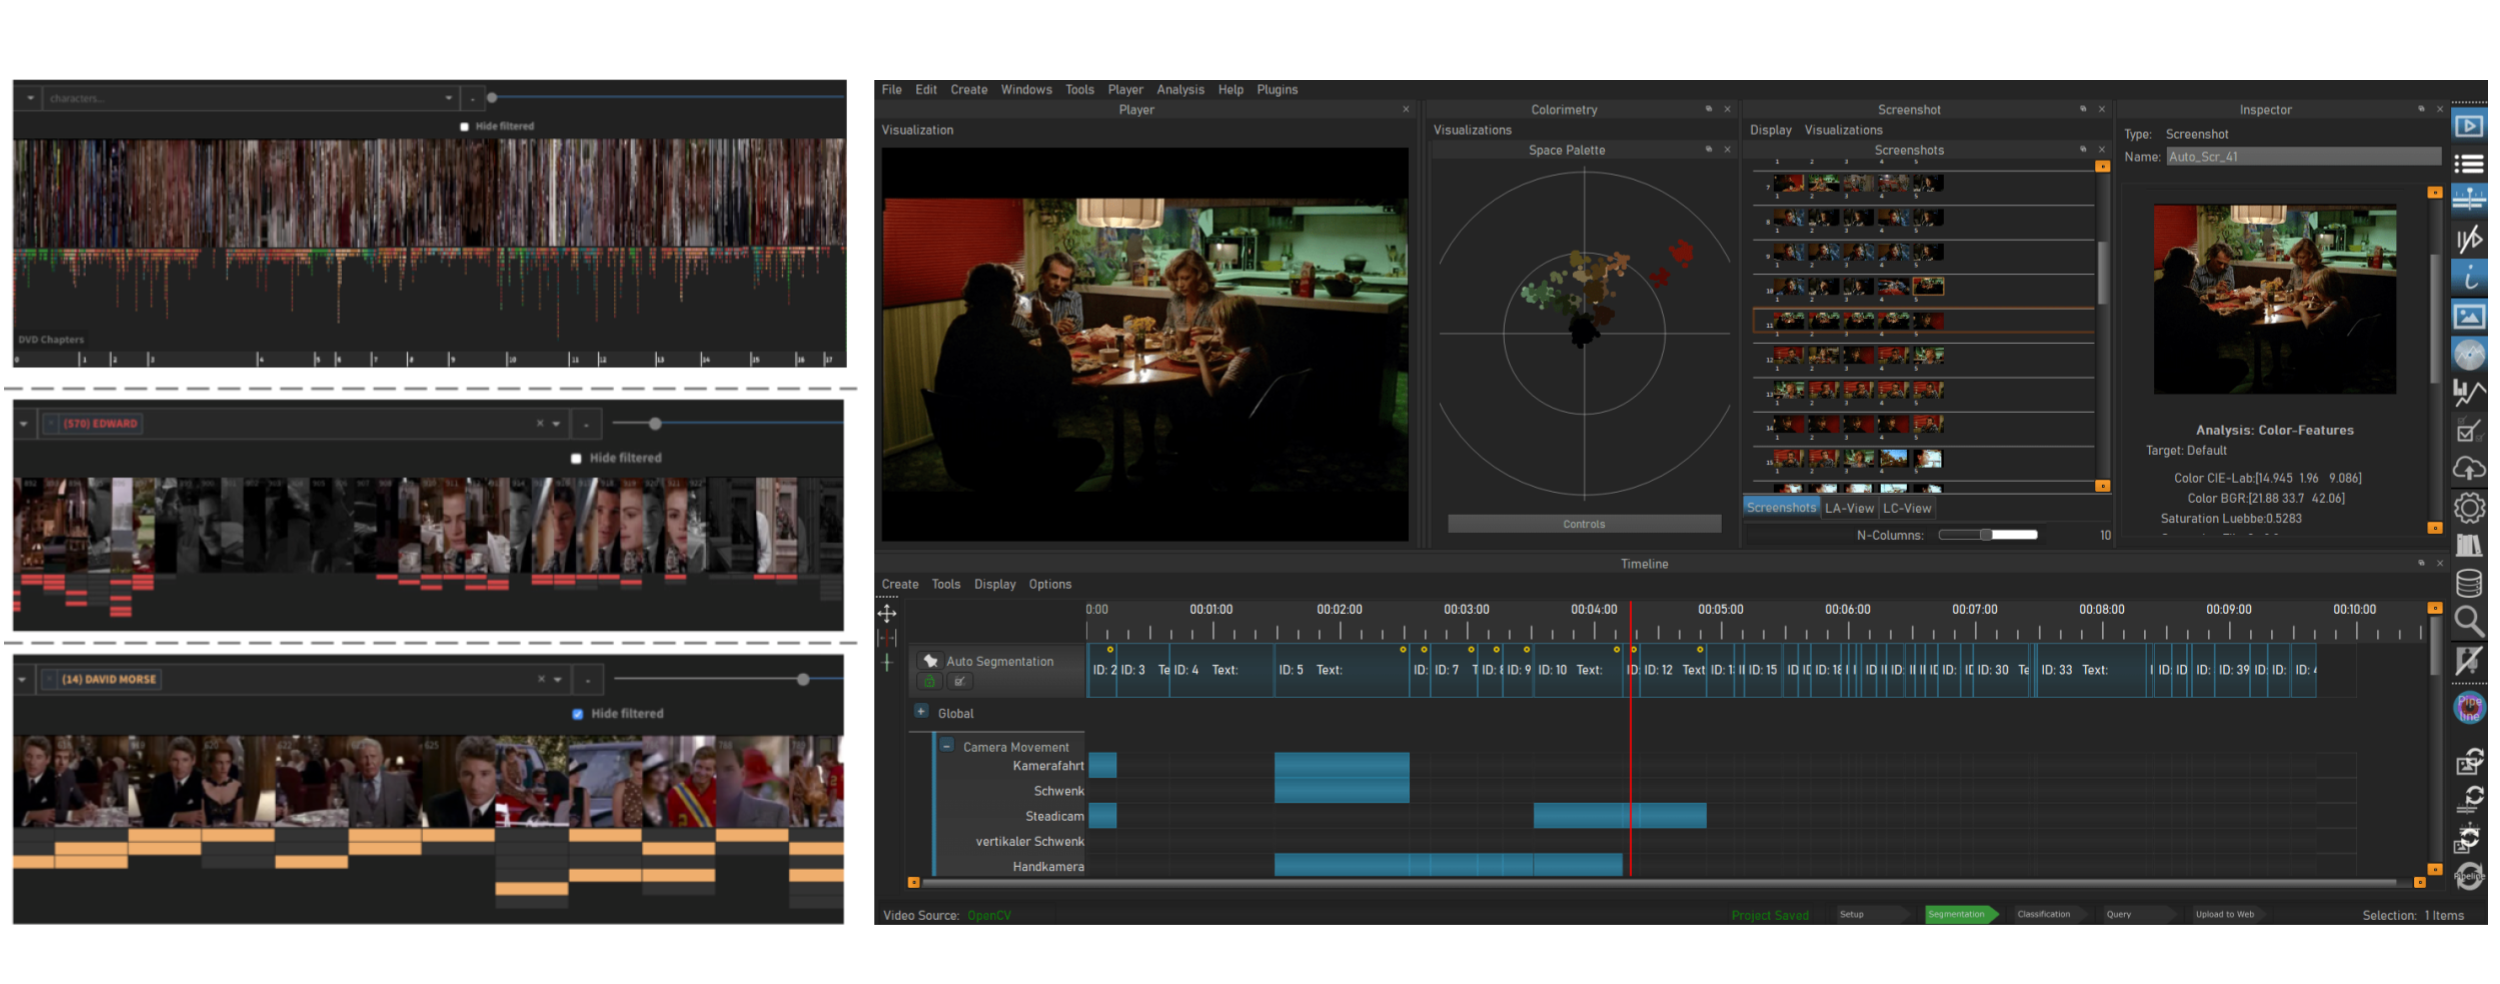Select the move (cross arrows) tool in the timeline
Viewport: 2500px width, 984px height.
click(887, 613)
